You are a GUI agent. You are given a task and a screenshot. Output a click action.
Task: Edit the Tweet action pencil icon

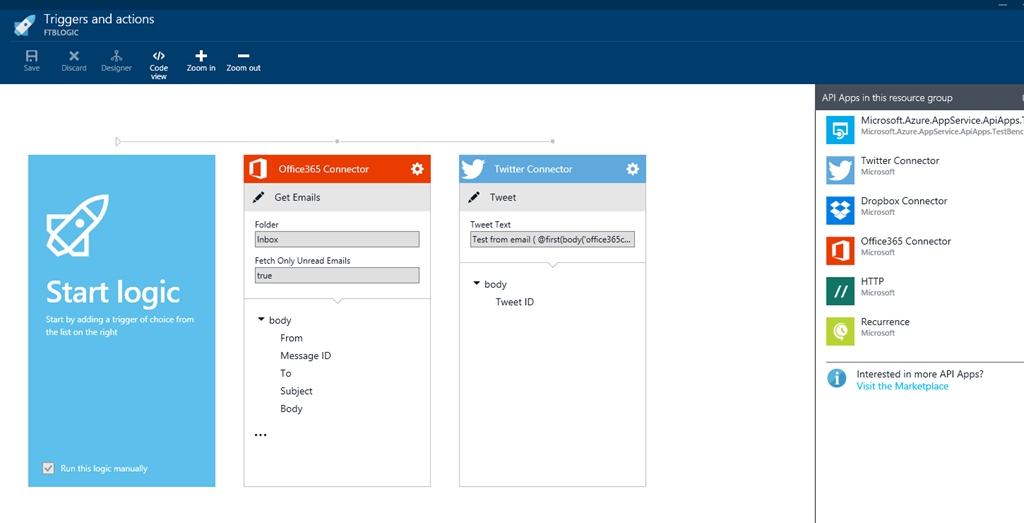point(474,197)
